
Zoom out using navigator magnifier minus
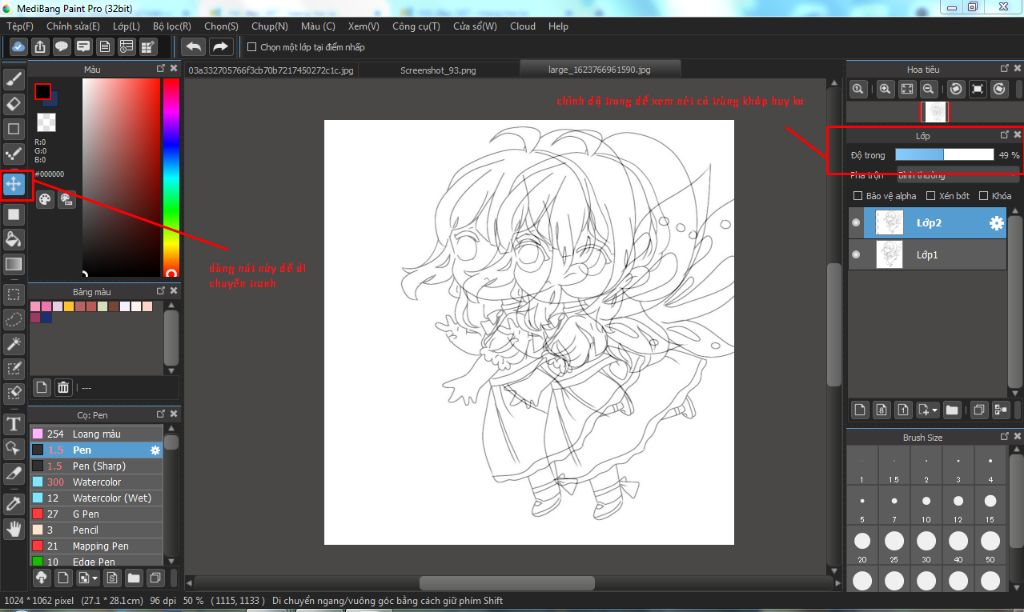point(928,89)
